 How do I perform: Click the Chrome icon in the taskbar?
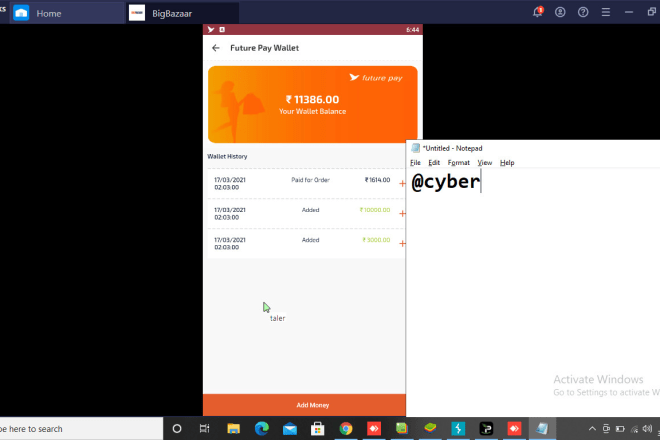coord(346,428)
